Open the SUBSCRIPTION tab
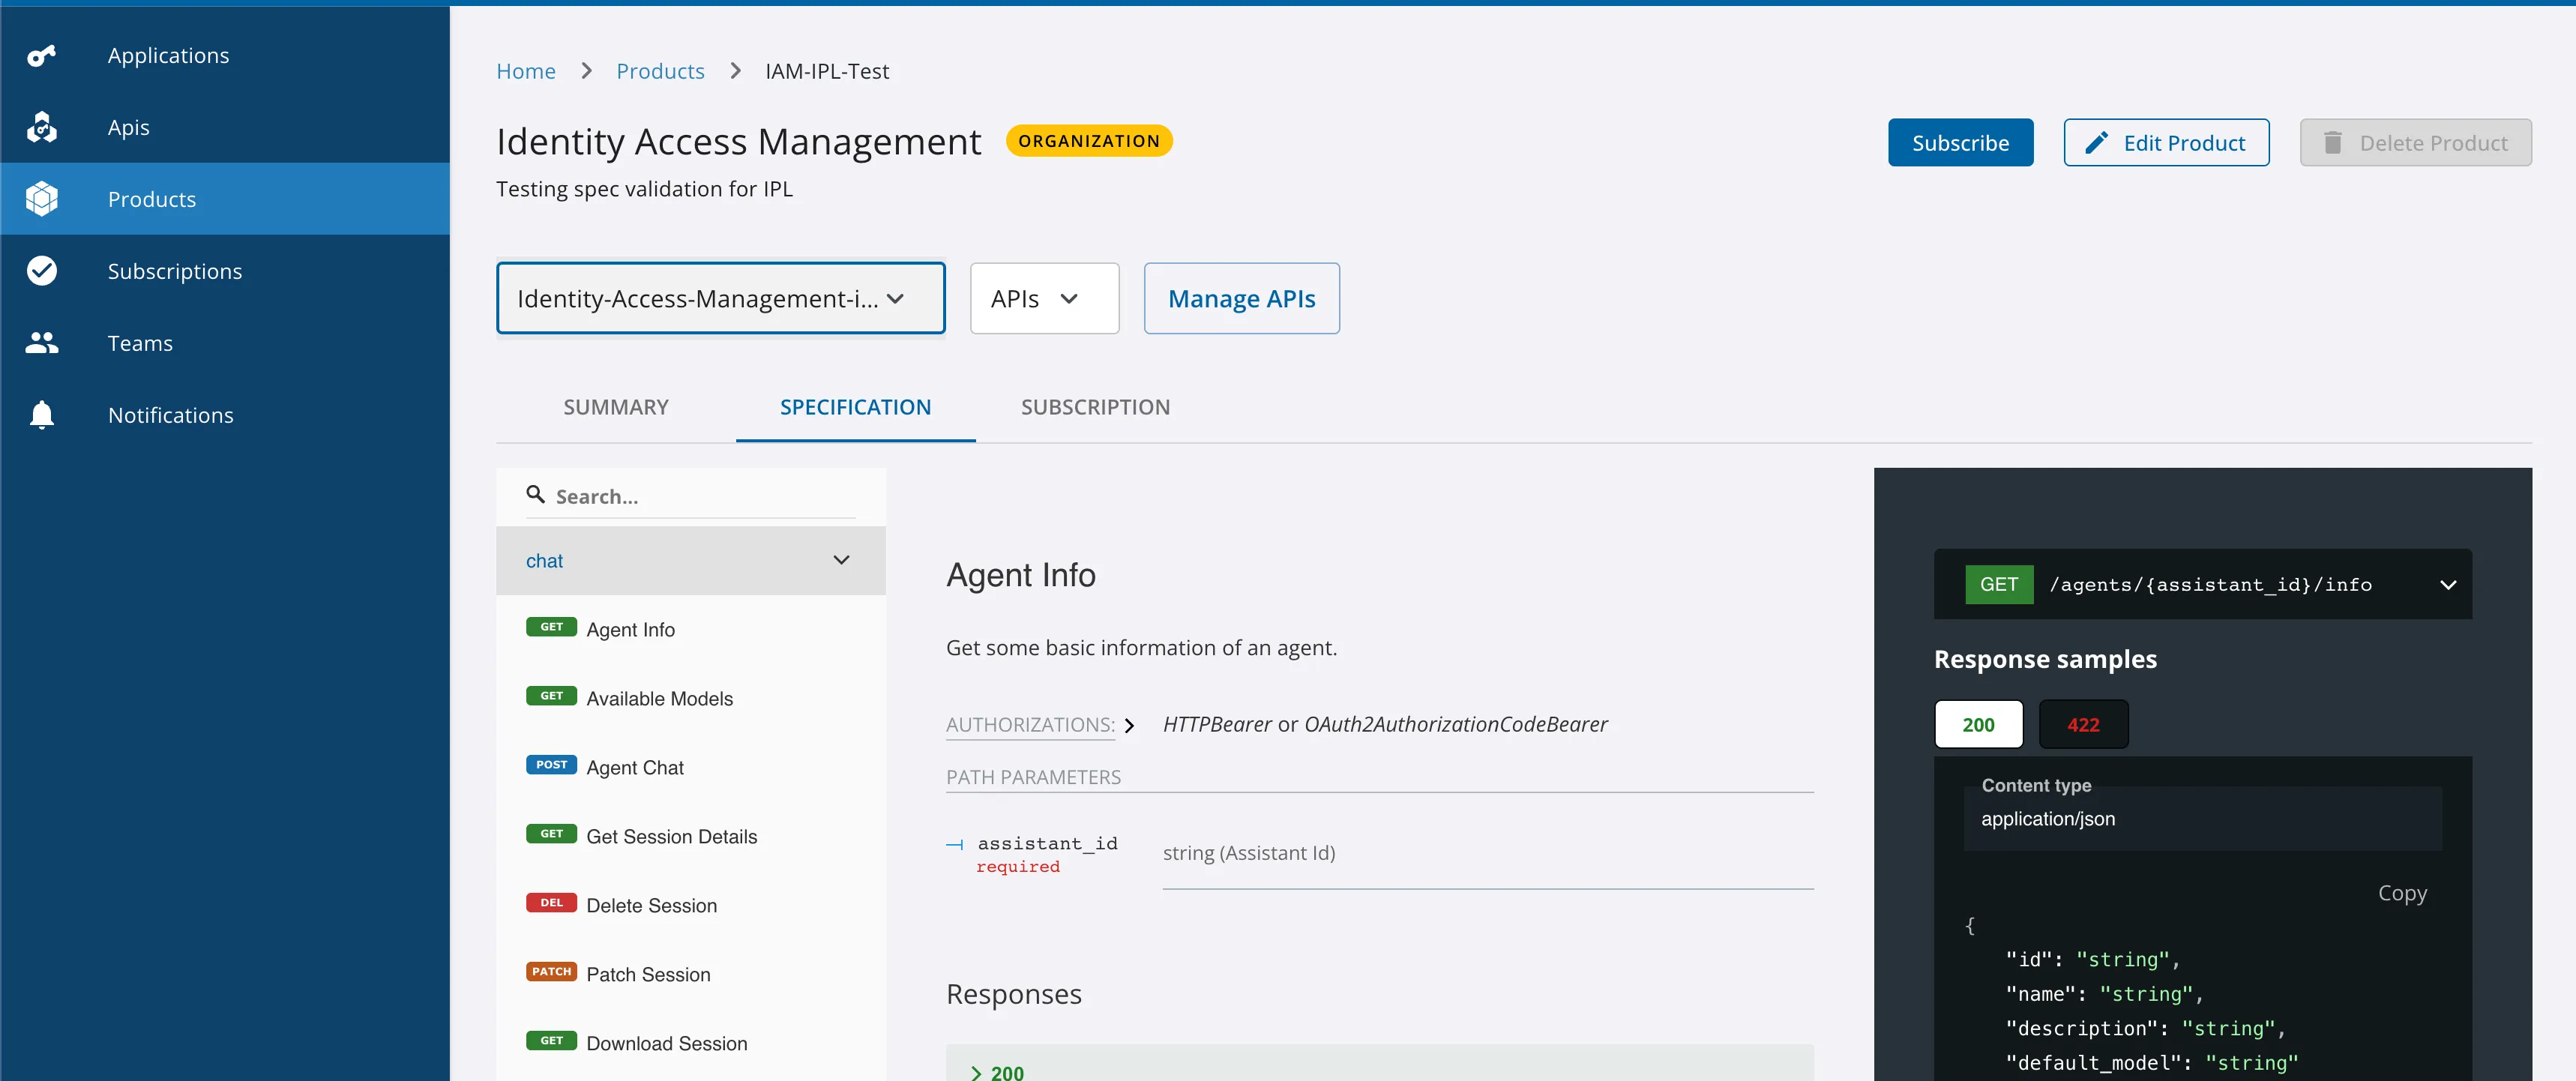Viewport: 2576px width, 1081px height. 1095,407
